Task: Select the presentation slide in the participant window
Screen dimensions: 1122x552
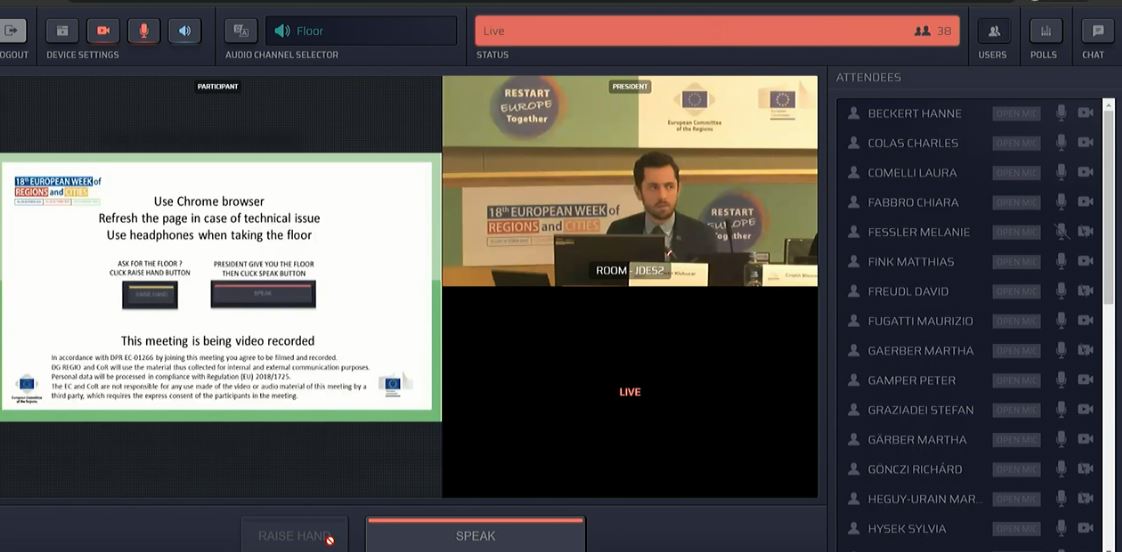Action: (x=220, y=286)
